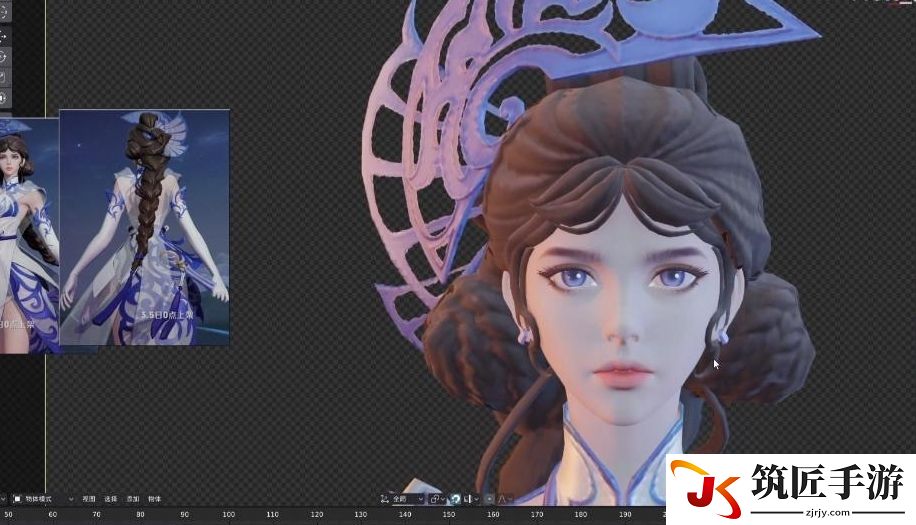The width and height of the screenshot is (916, 525).
Task: Open the proportional falloff curve dropdown
Action: pyautogui.click(x=505, y=499)
